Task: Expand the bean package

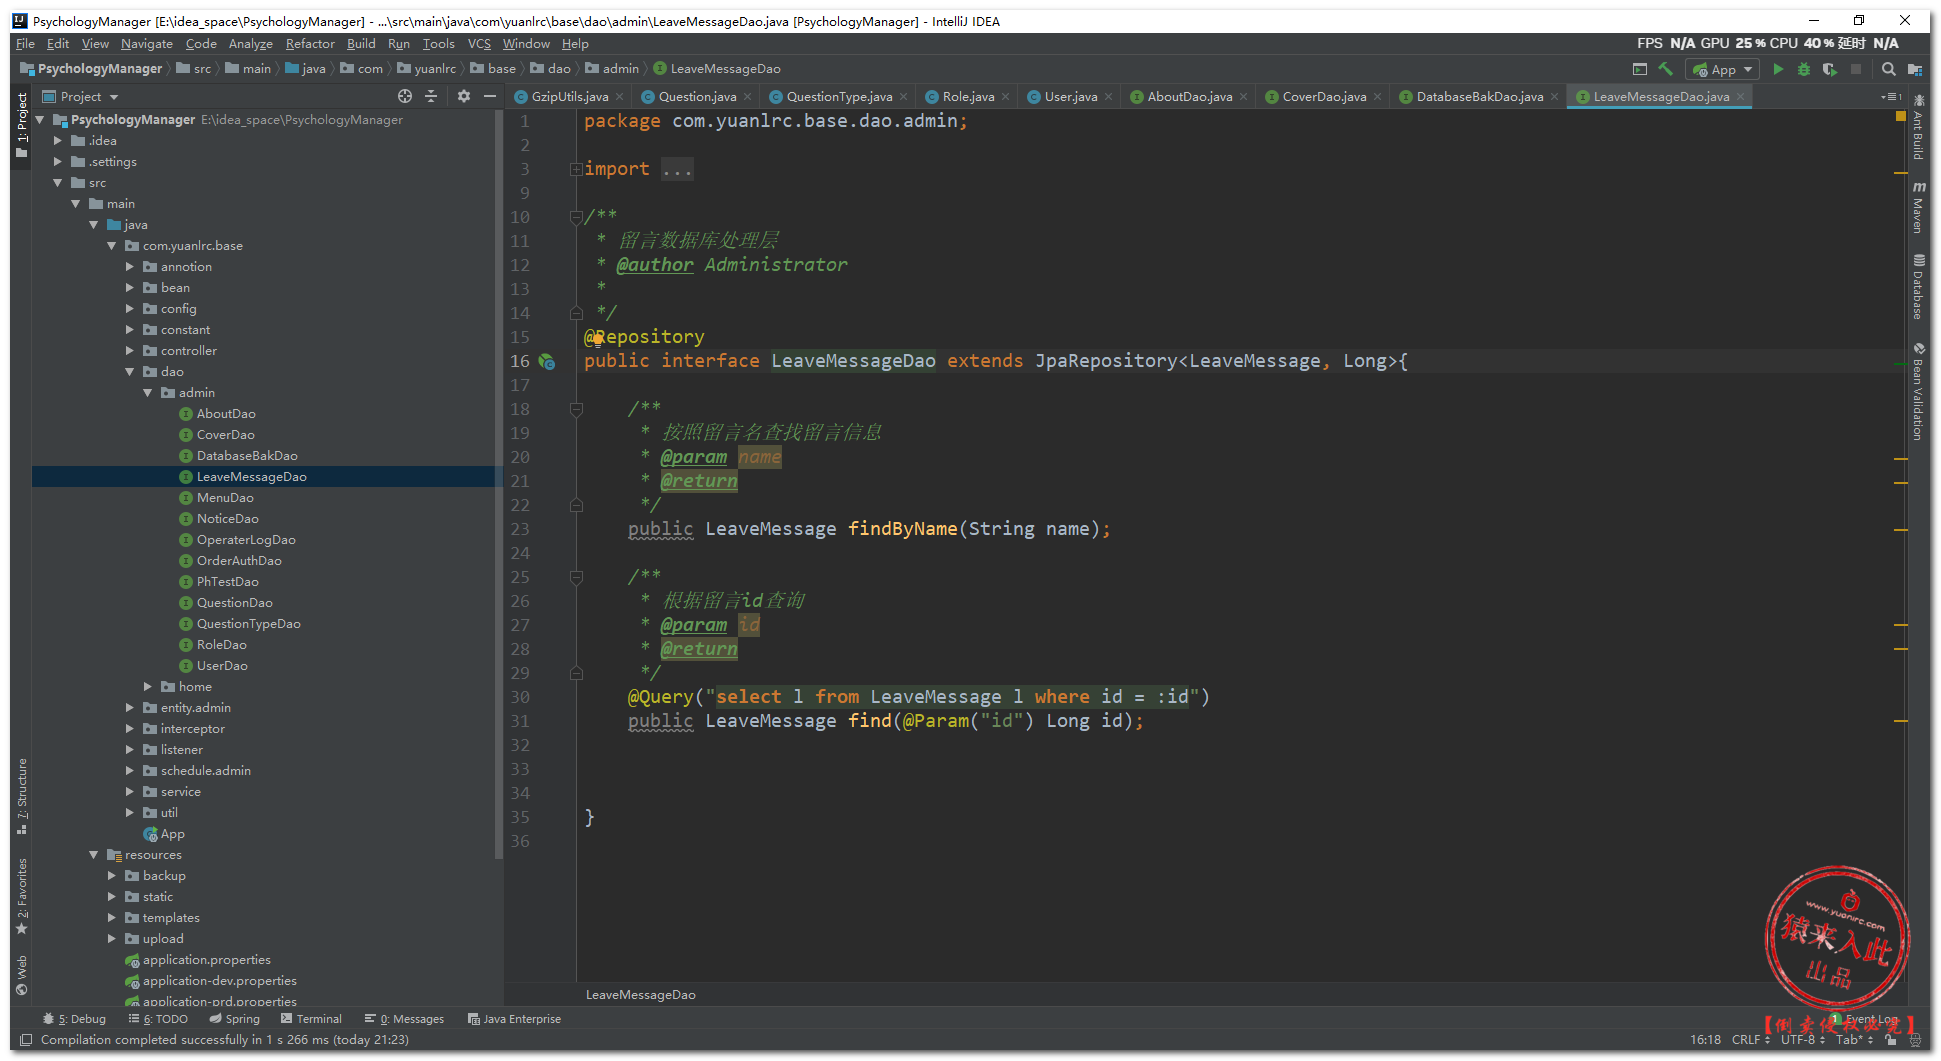Action: point(130,288)
